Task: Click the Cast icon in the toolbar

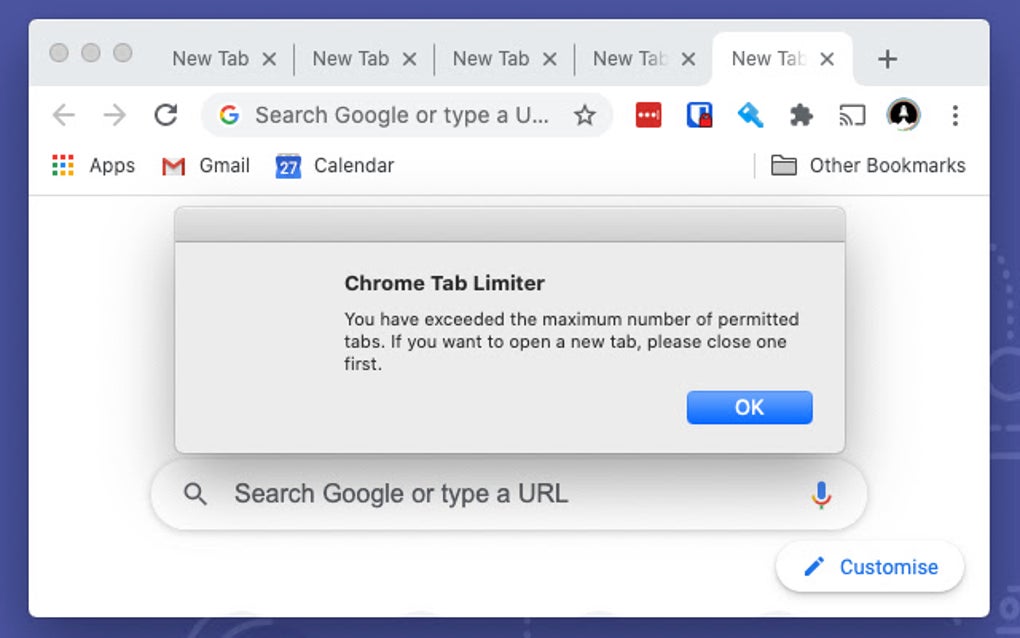Action: click(x=852, y=115)
